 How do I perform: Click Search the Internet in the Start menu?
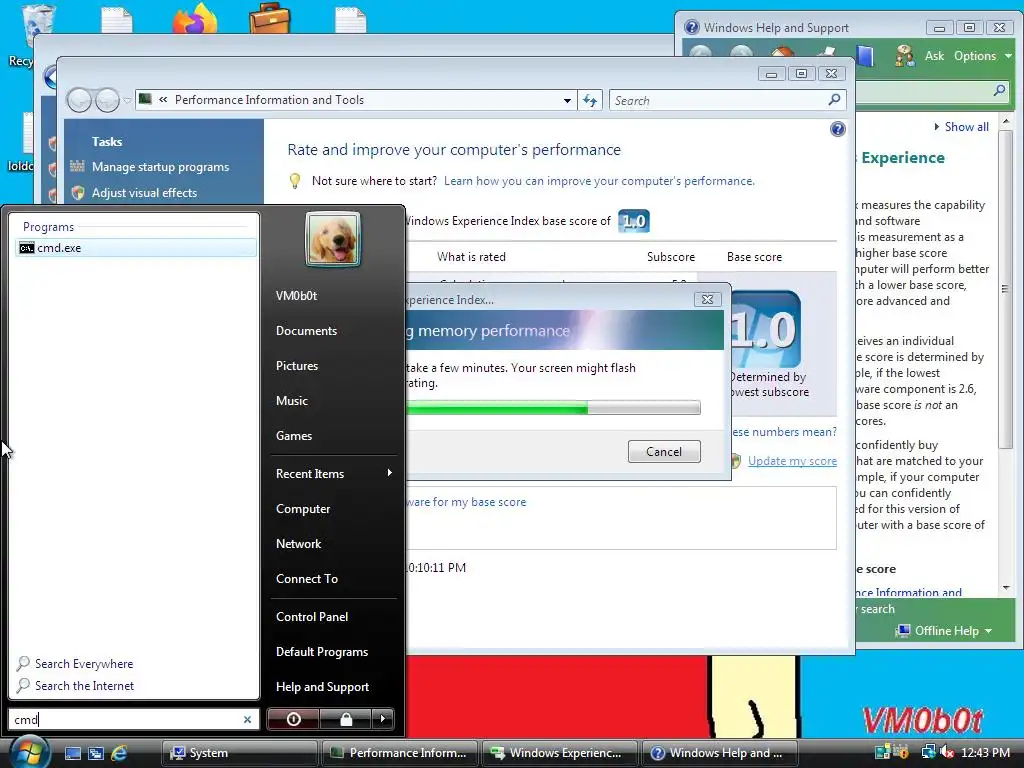(75, 686)
